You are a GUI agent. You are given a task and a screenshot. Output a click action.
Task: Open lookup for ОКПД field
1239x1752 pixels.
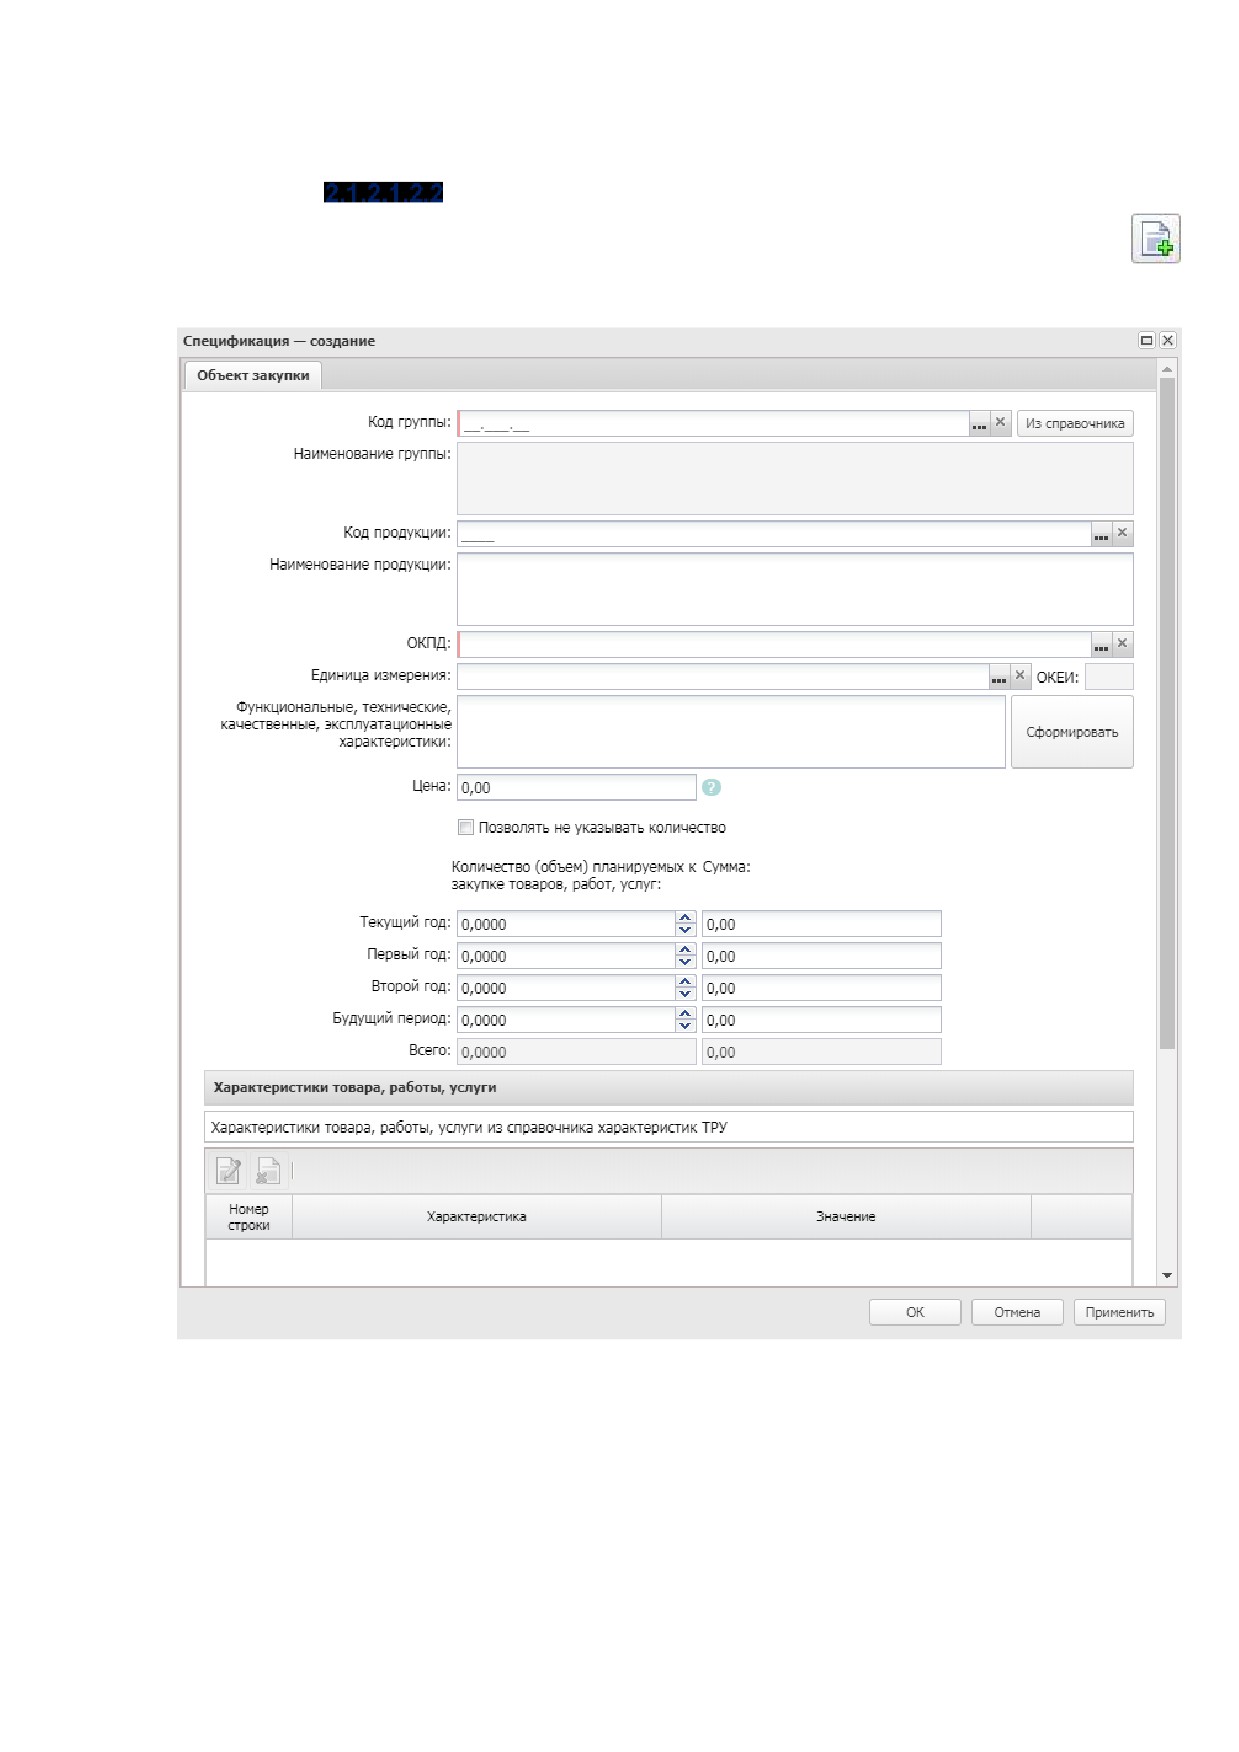1101,645
